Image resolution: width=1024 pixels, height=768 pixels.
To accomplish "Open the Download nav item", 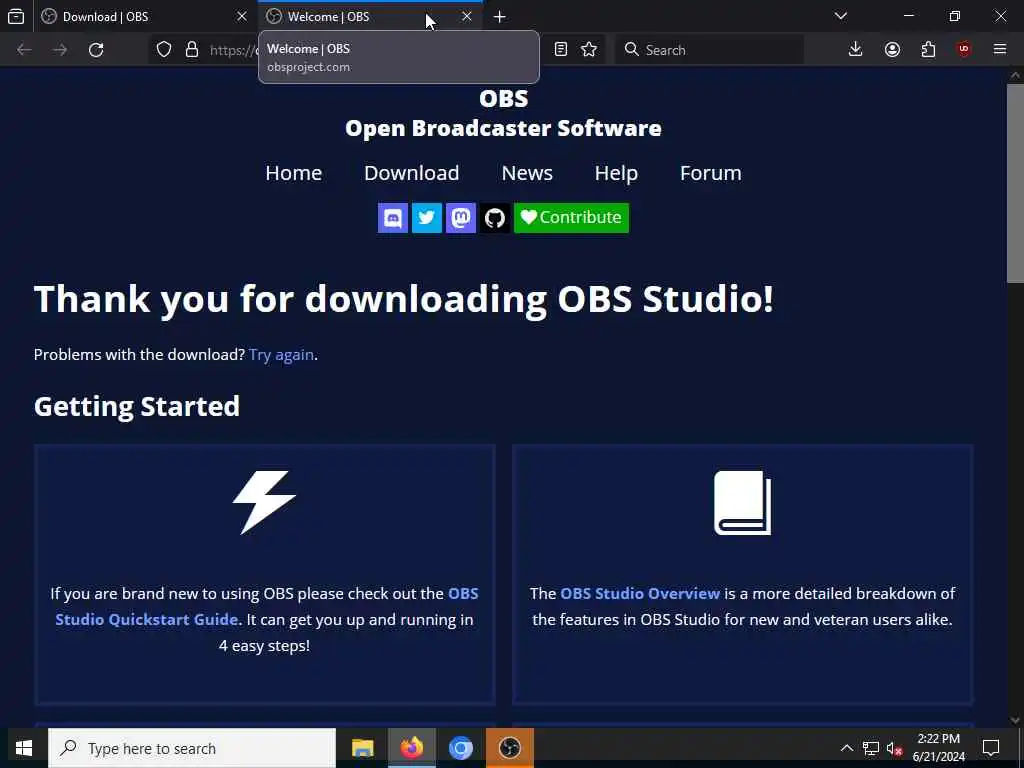I will (411, 173).
